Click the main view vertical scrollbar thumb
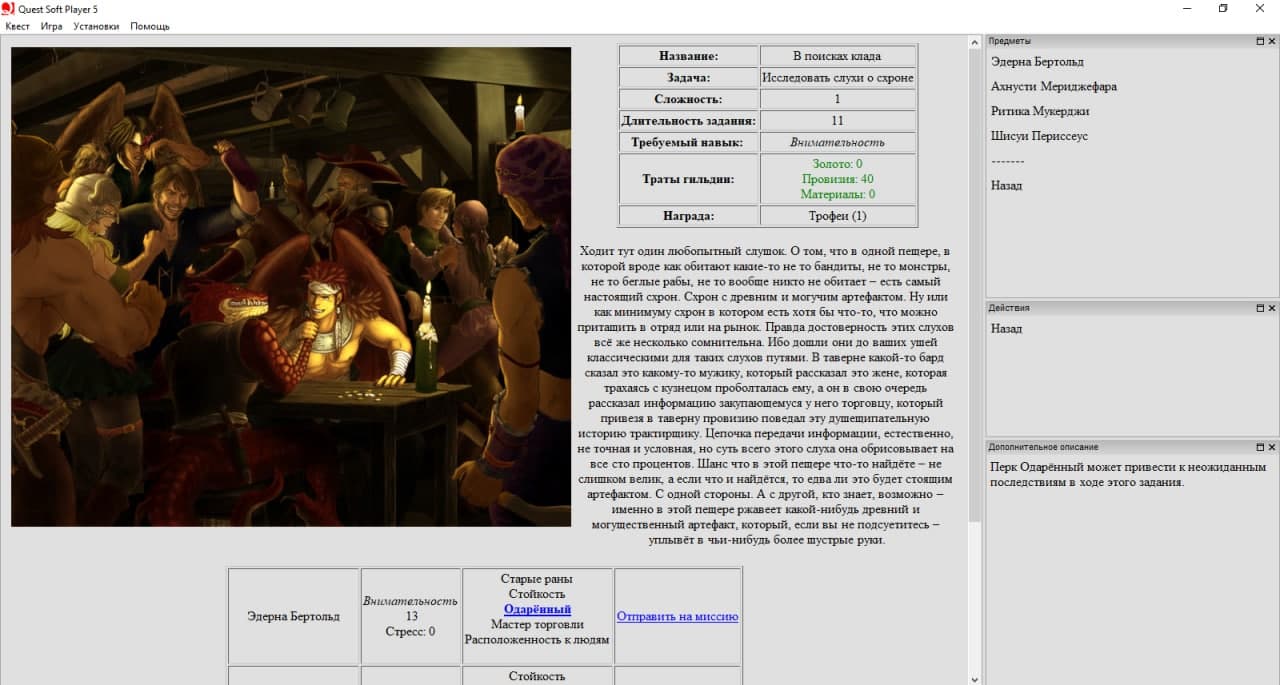Viewport: 1280px width, 685px height. [975, 285]
